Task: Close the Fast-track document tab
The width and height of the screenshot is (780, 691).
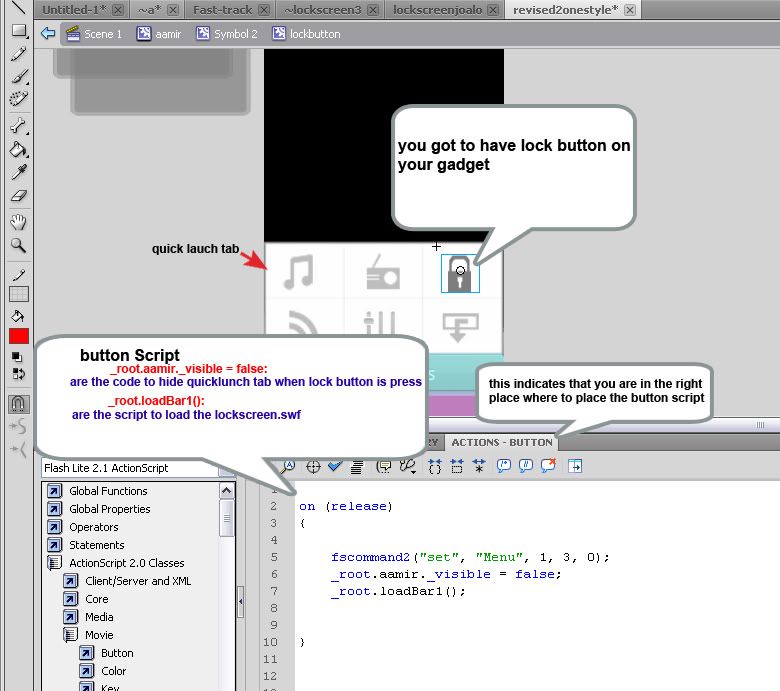Action: tap(264, 10)
